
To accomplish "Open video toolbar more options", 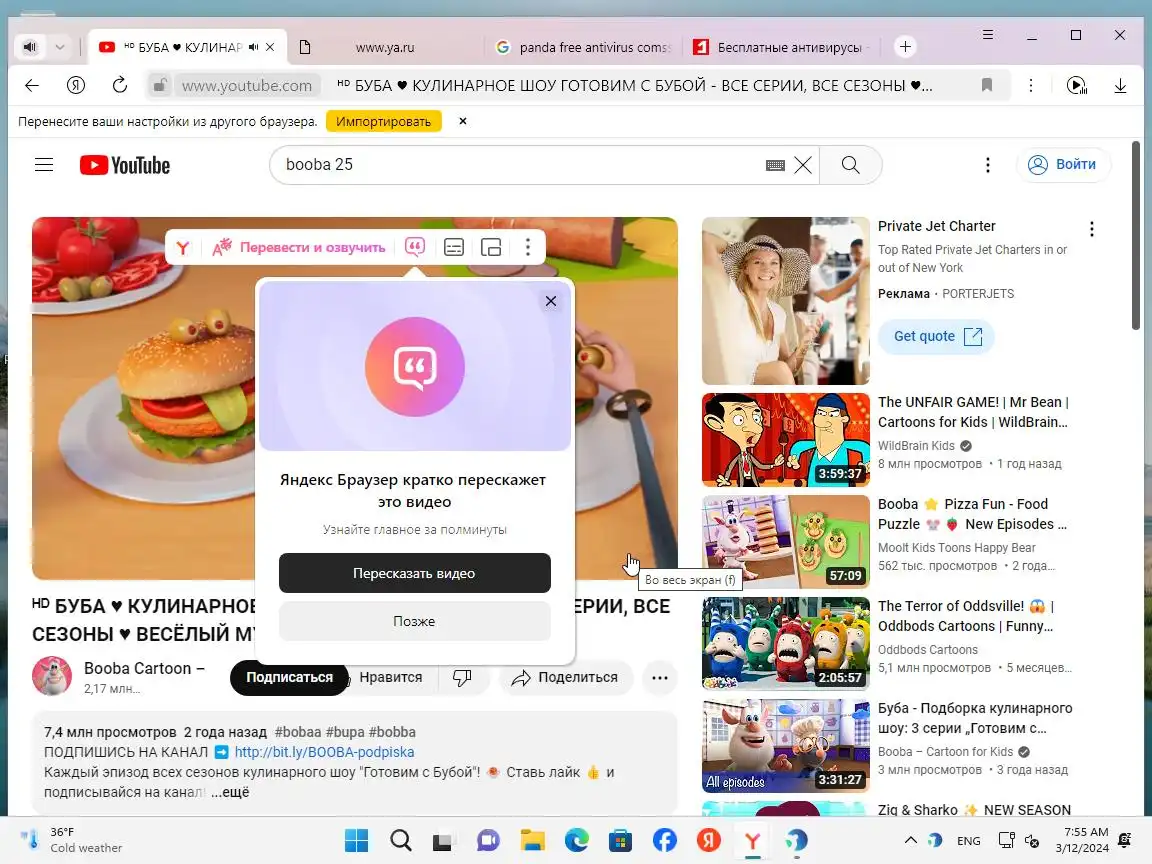I will pos(528,248).
